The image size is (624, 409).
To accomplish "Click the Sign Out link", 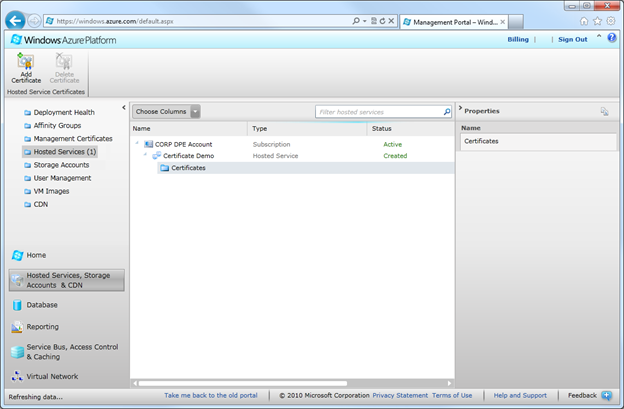I will pyautogui.click(x=572, y=39).
